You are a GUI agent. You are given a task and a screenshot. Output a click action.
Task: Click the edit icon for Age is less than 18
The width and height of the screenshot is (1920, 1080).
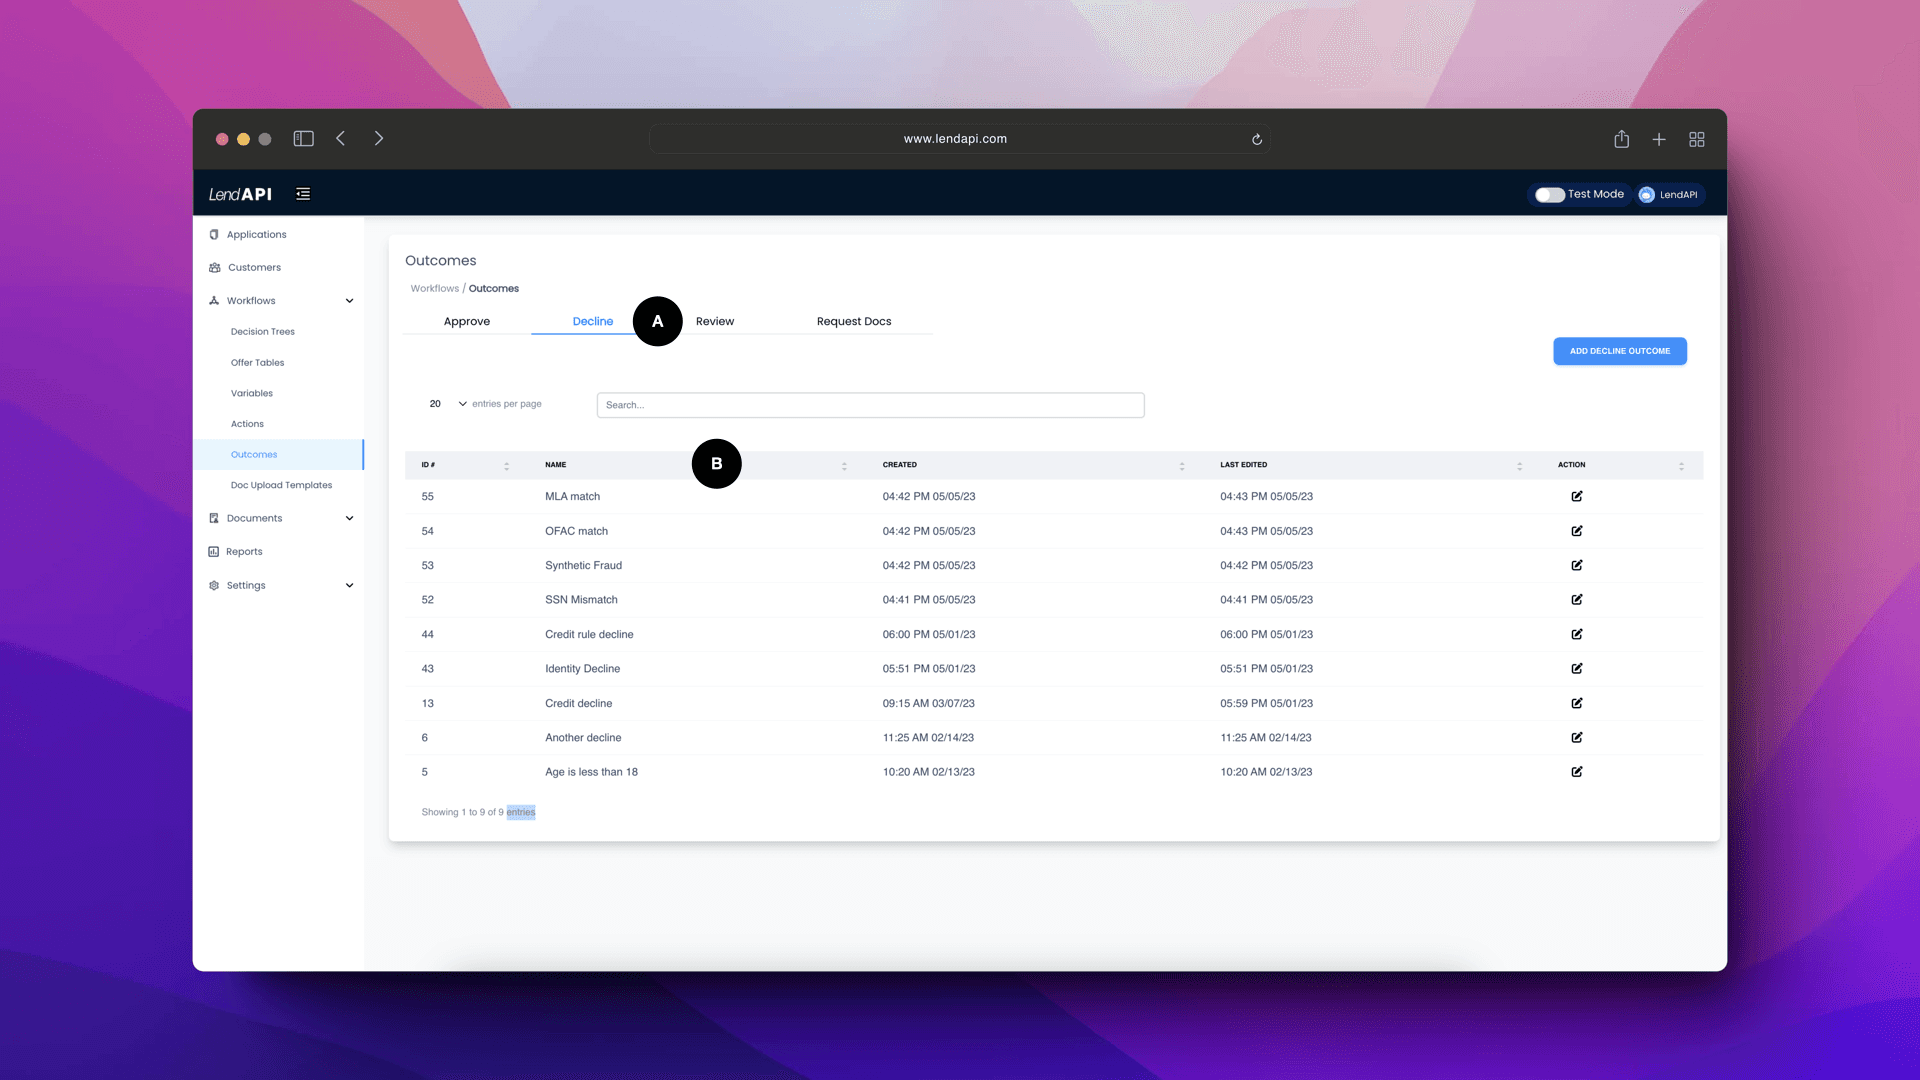click(x=1577, y=771)
